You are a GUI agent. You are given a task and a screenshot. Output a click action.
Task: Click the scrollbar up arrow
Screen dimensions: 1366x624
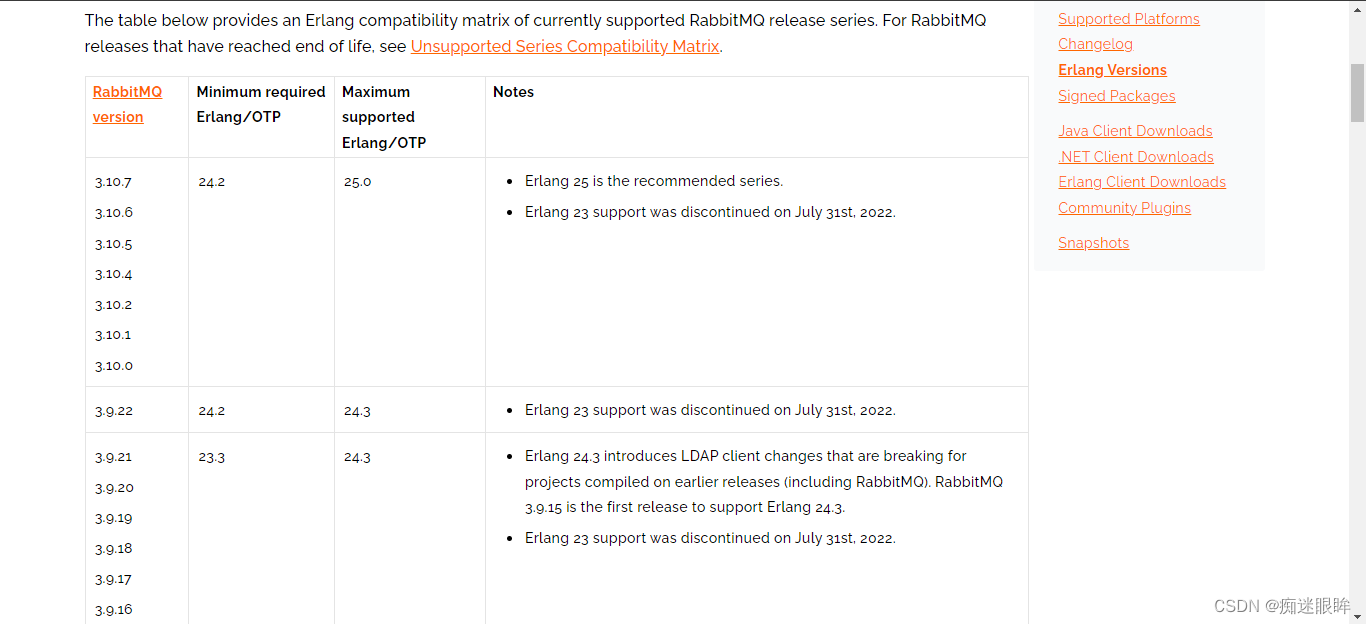1358,9
